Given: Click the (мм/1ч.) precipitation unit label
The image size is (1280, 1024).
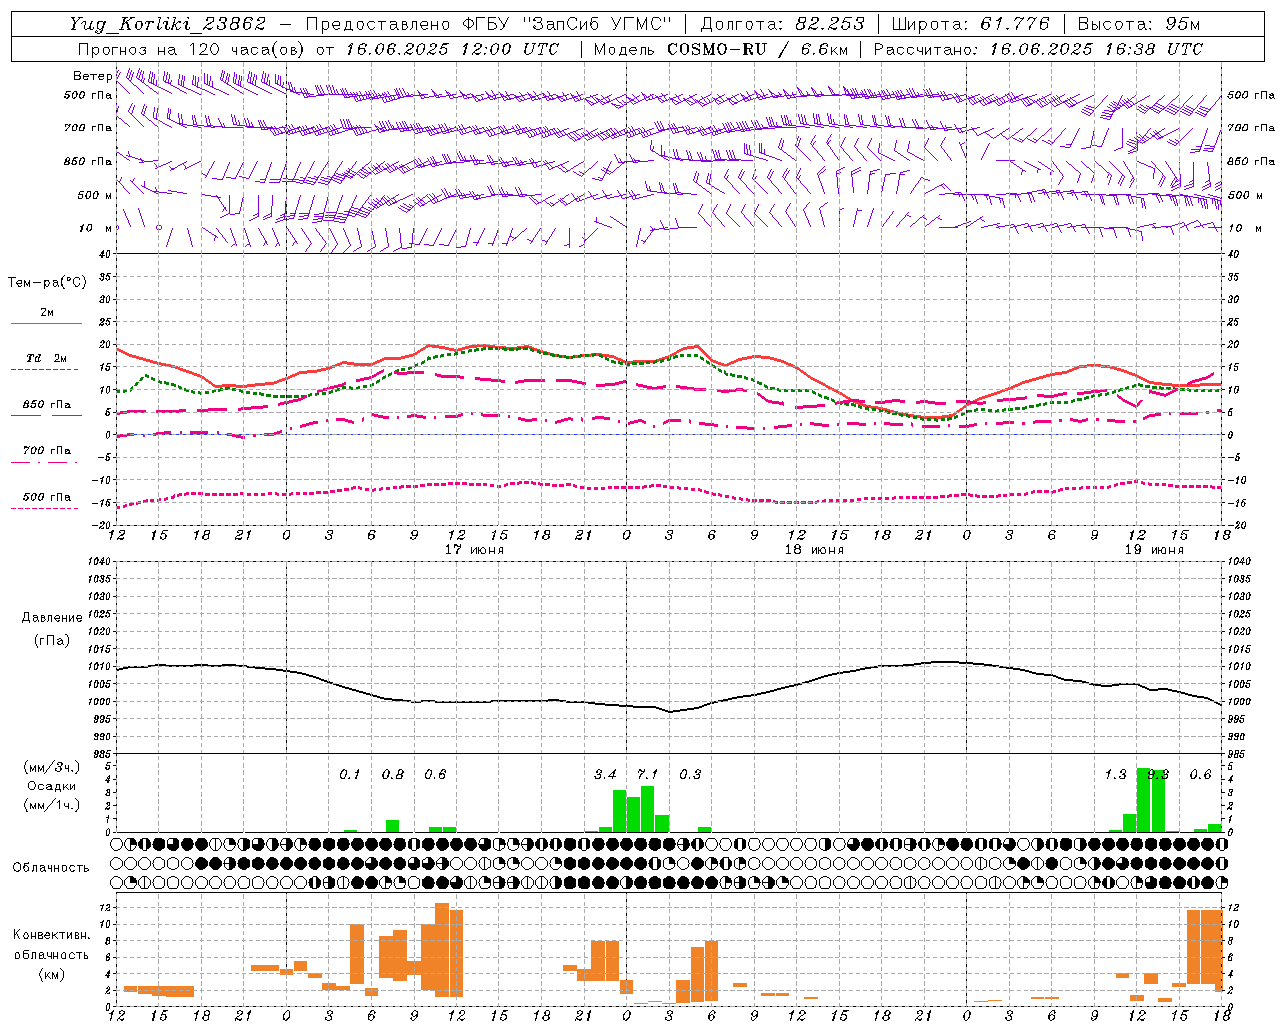Looking at the screenshot, I should click(x=52, y=805).
